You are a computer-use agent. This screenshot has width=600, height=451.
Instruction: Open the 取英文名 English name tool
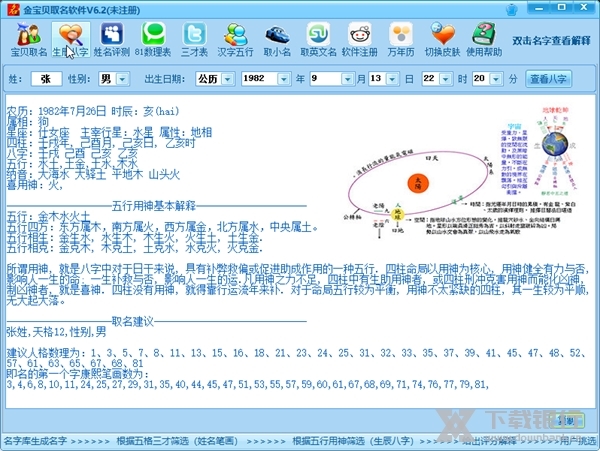point(318,38)
